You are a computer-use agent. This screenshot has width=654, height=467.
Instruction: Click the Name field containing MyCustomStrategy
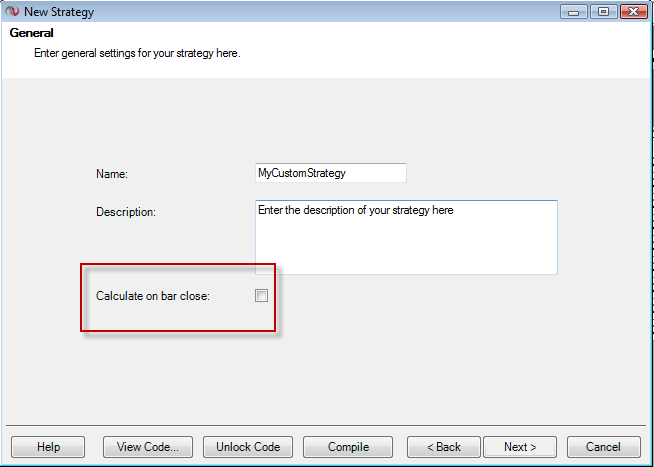pyautogui.click(x=331, y=173)
